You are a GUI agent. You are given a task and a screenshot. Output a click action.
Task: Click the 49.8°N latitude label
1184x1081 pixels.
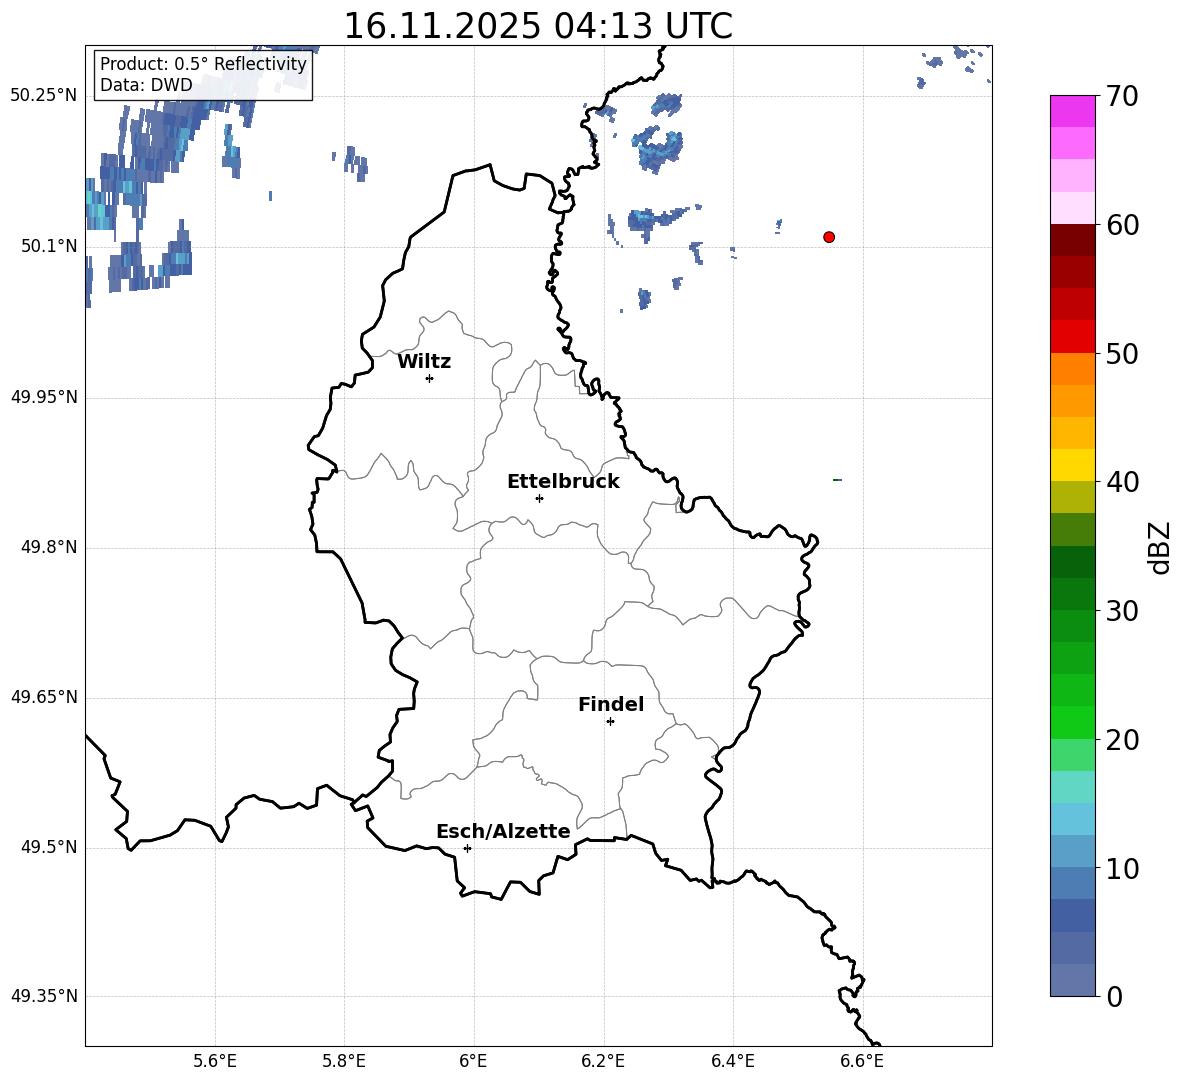click(x=48, y=547)
